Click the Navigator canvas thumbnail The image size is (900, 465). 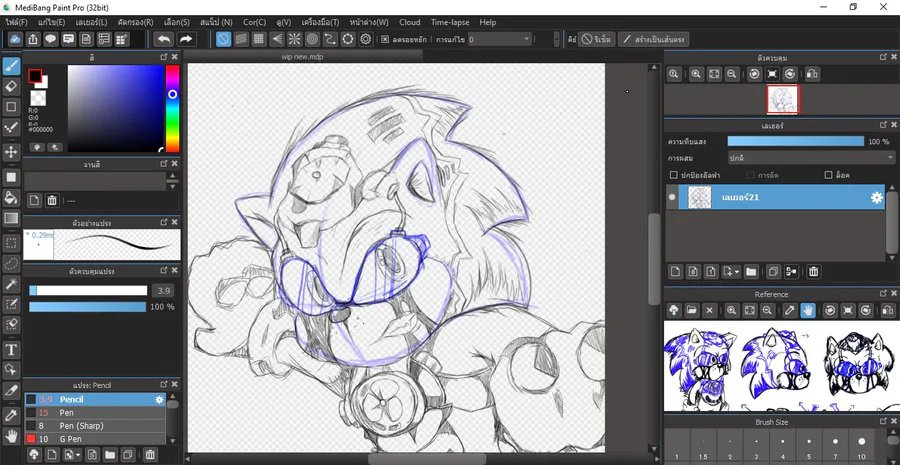coord(783,100)
